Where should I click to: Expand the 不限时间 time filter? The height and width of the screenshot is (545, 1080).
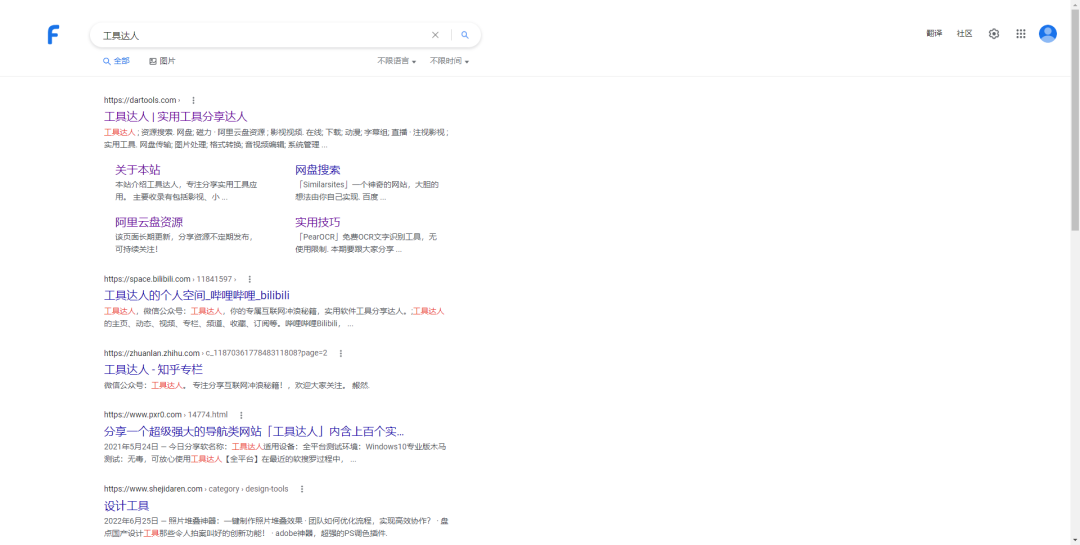[450, 61]
